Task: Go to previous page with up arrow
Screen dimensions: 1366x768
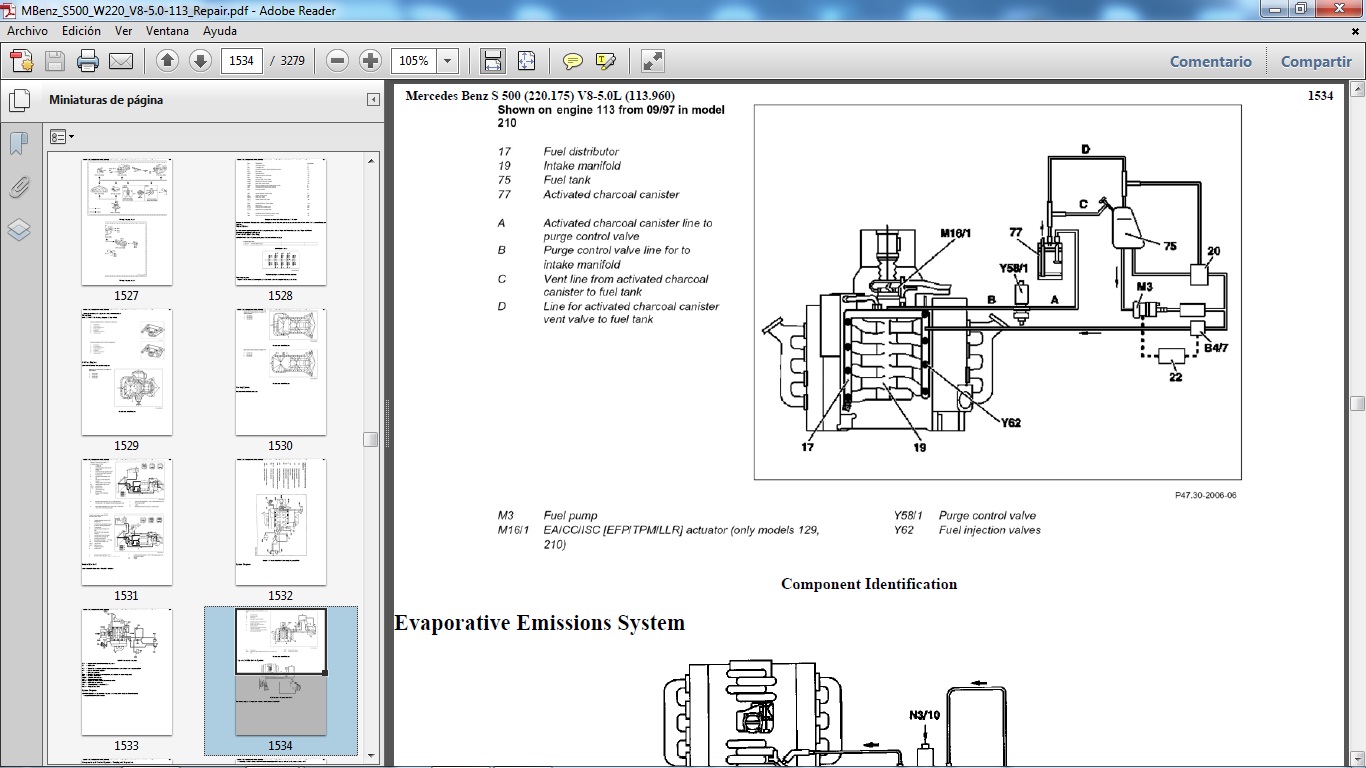Action: pos(168,61)
